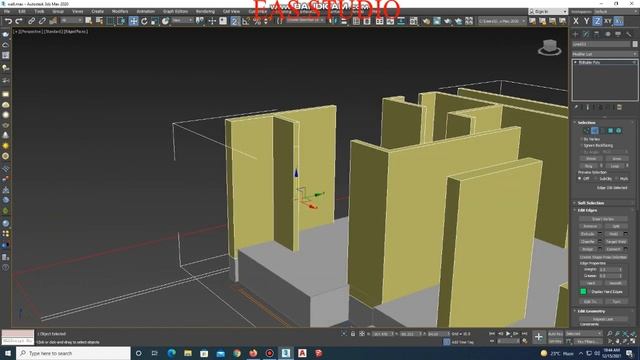Select Element sub-object level icon
The height and width of the screenshot is (360, 640).
coord(618,131)
